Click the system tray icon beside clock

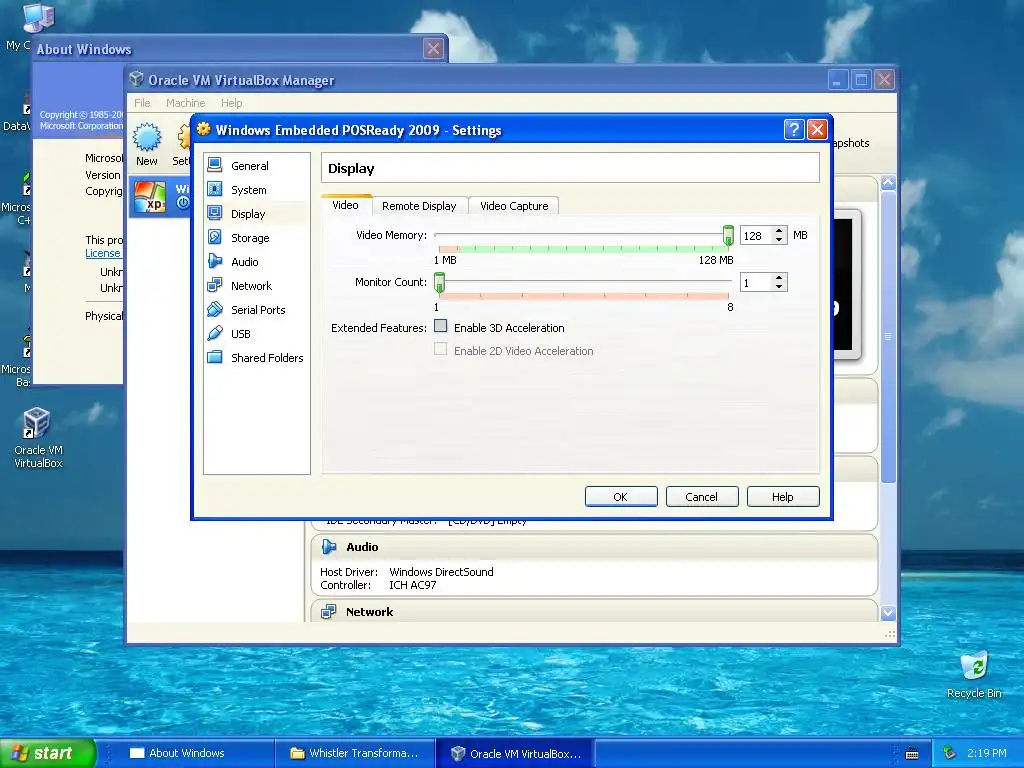(x=950, y=753)
